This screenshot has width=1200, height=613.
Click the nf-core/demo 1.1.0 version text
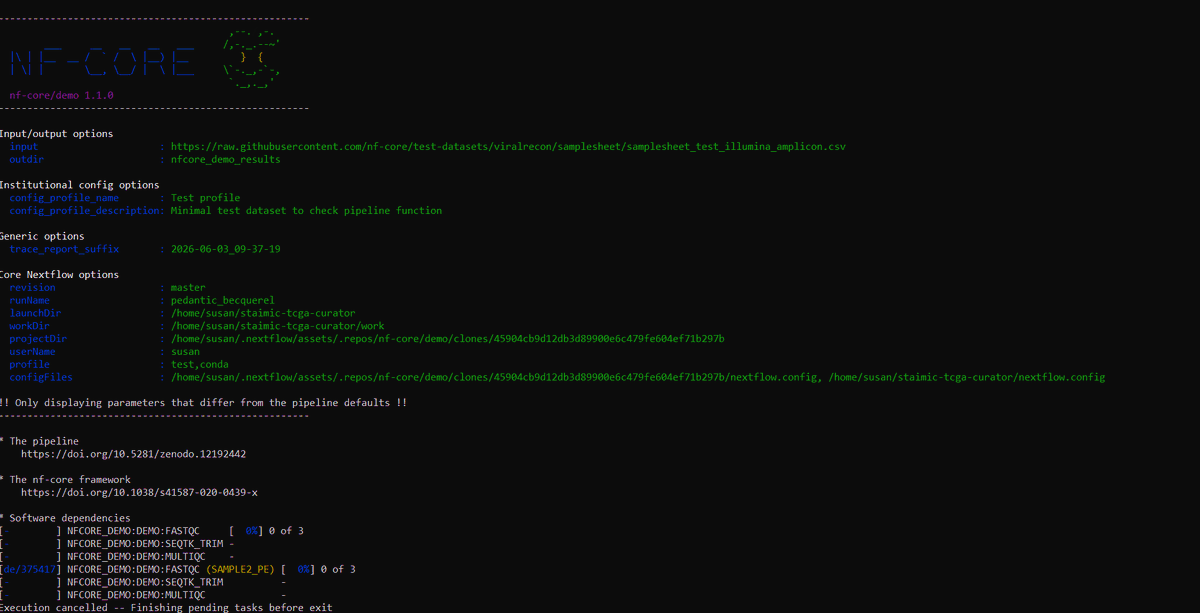coord(61,95)
